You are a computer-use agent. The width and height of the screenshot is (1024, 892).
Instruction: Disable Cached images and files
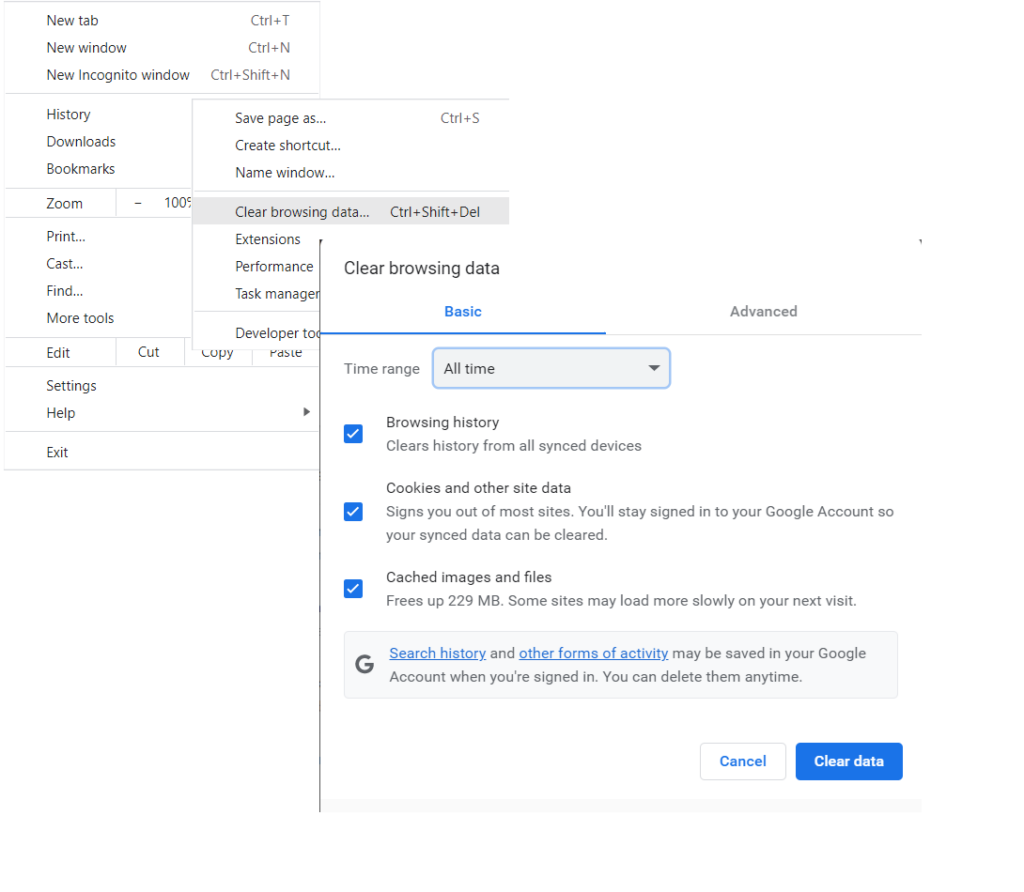coord(353,588)
